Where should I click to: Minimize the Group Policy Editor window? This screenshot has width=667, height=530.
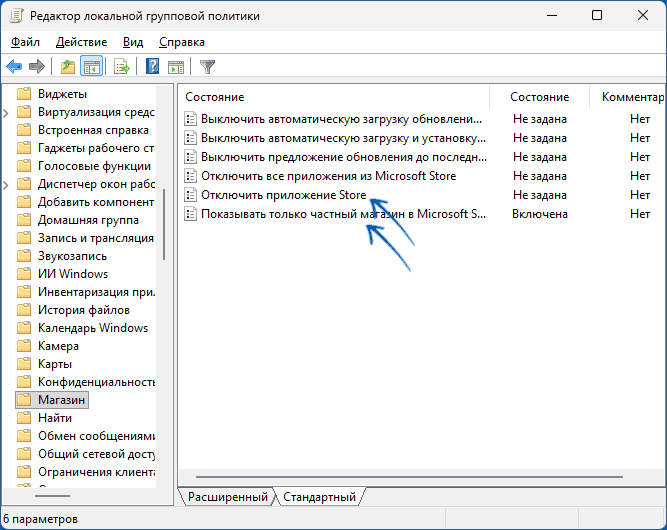coord(552,16)
